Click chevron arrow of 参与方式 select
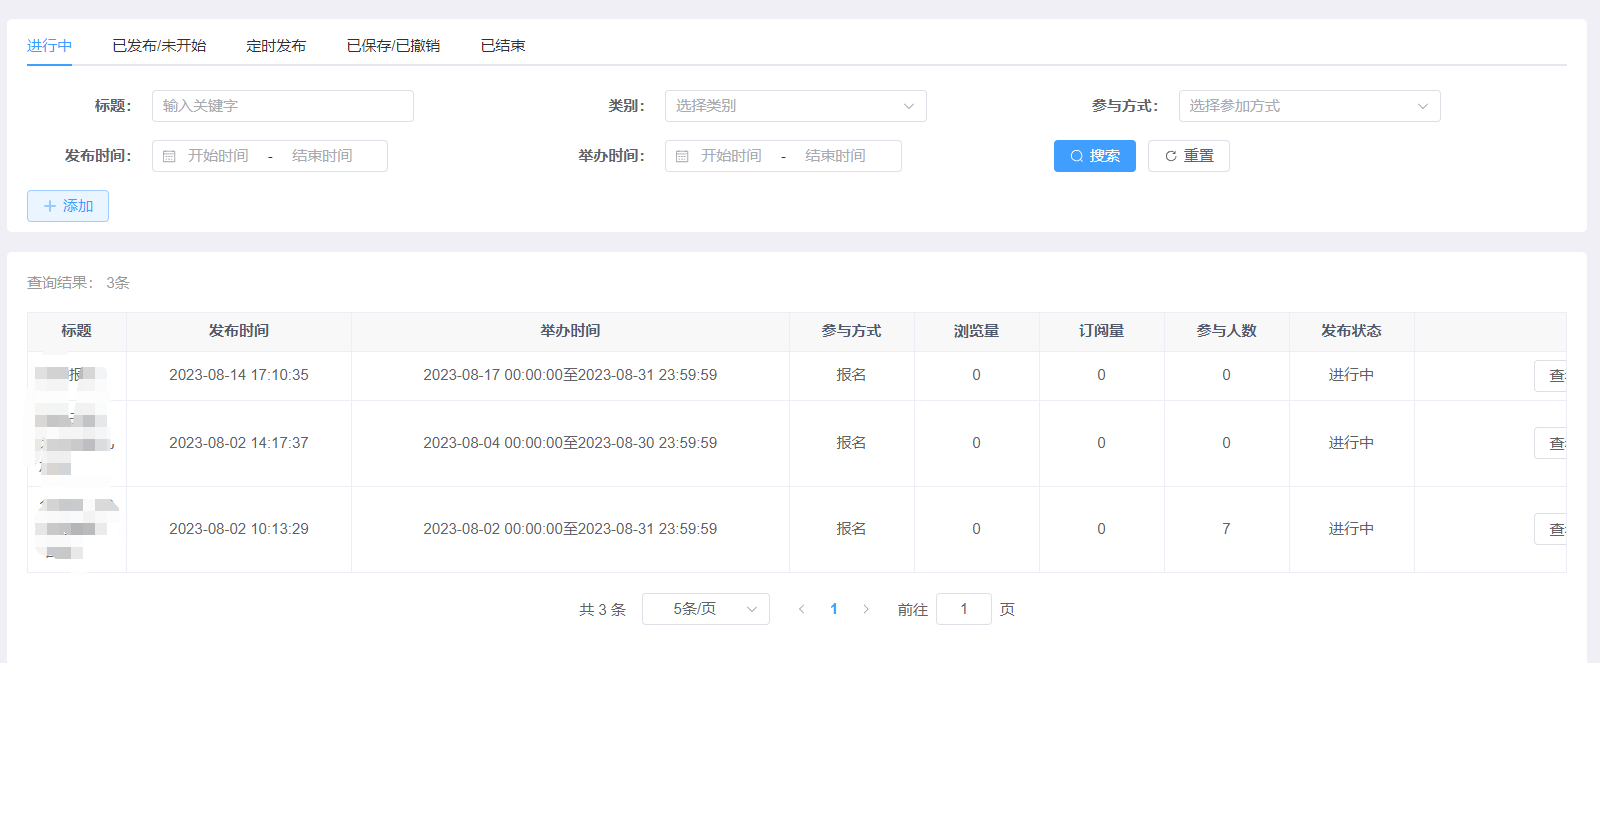The image size is (1600, 824). point(1423,106)
